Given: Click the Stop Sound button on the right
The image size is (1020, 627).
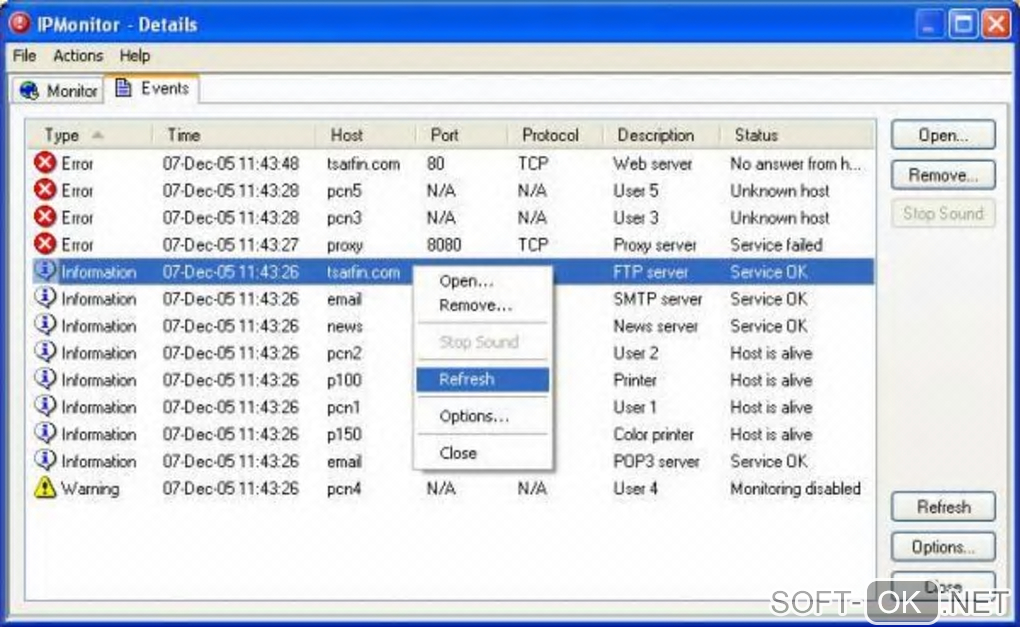Looking at the screenshot, I should click(x=943, y=213).
